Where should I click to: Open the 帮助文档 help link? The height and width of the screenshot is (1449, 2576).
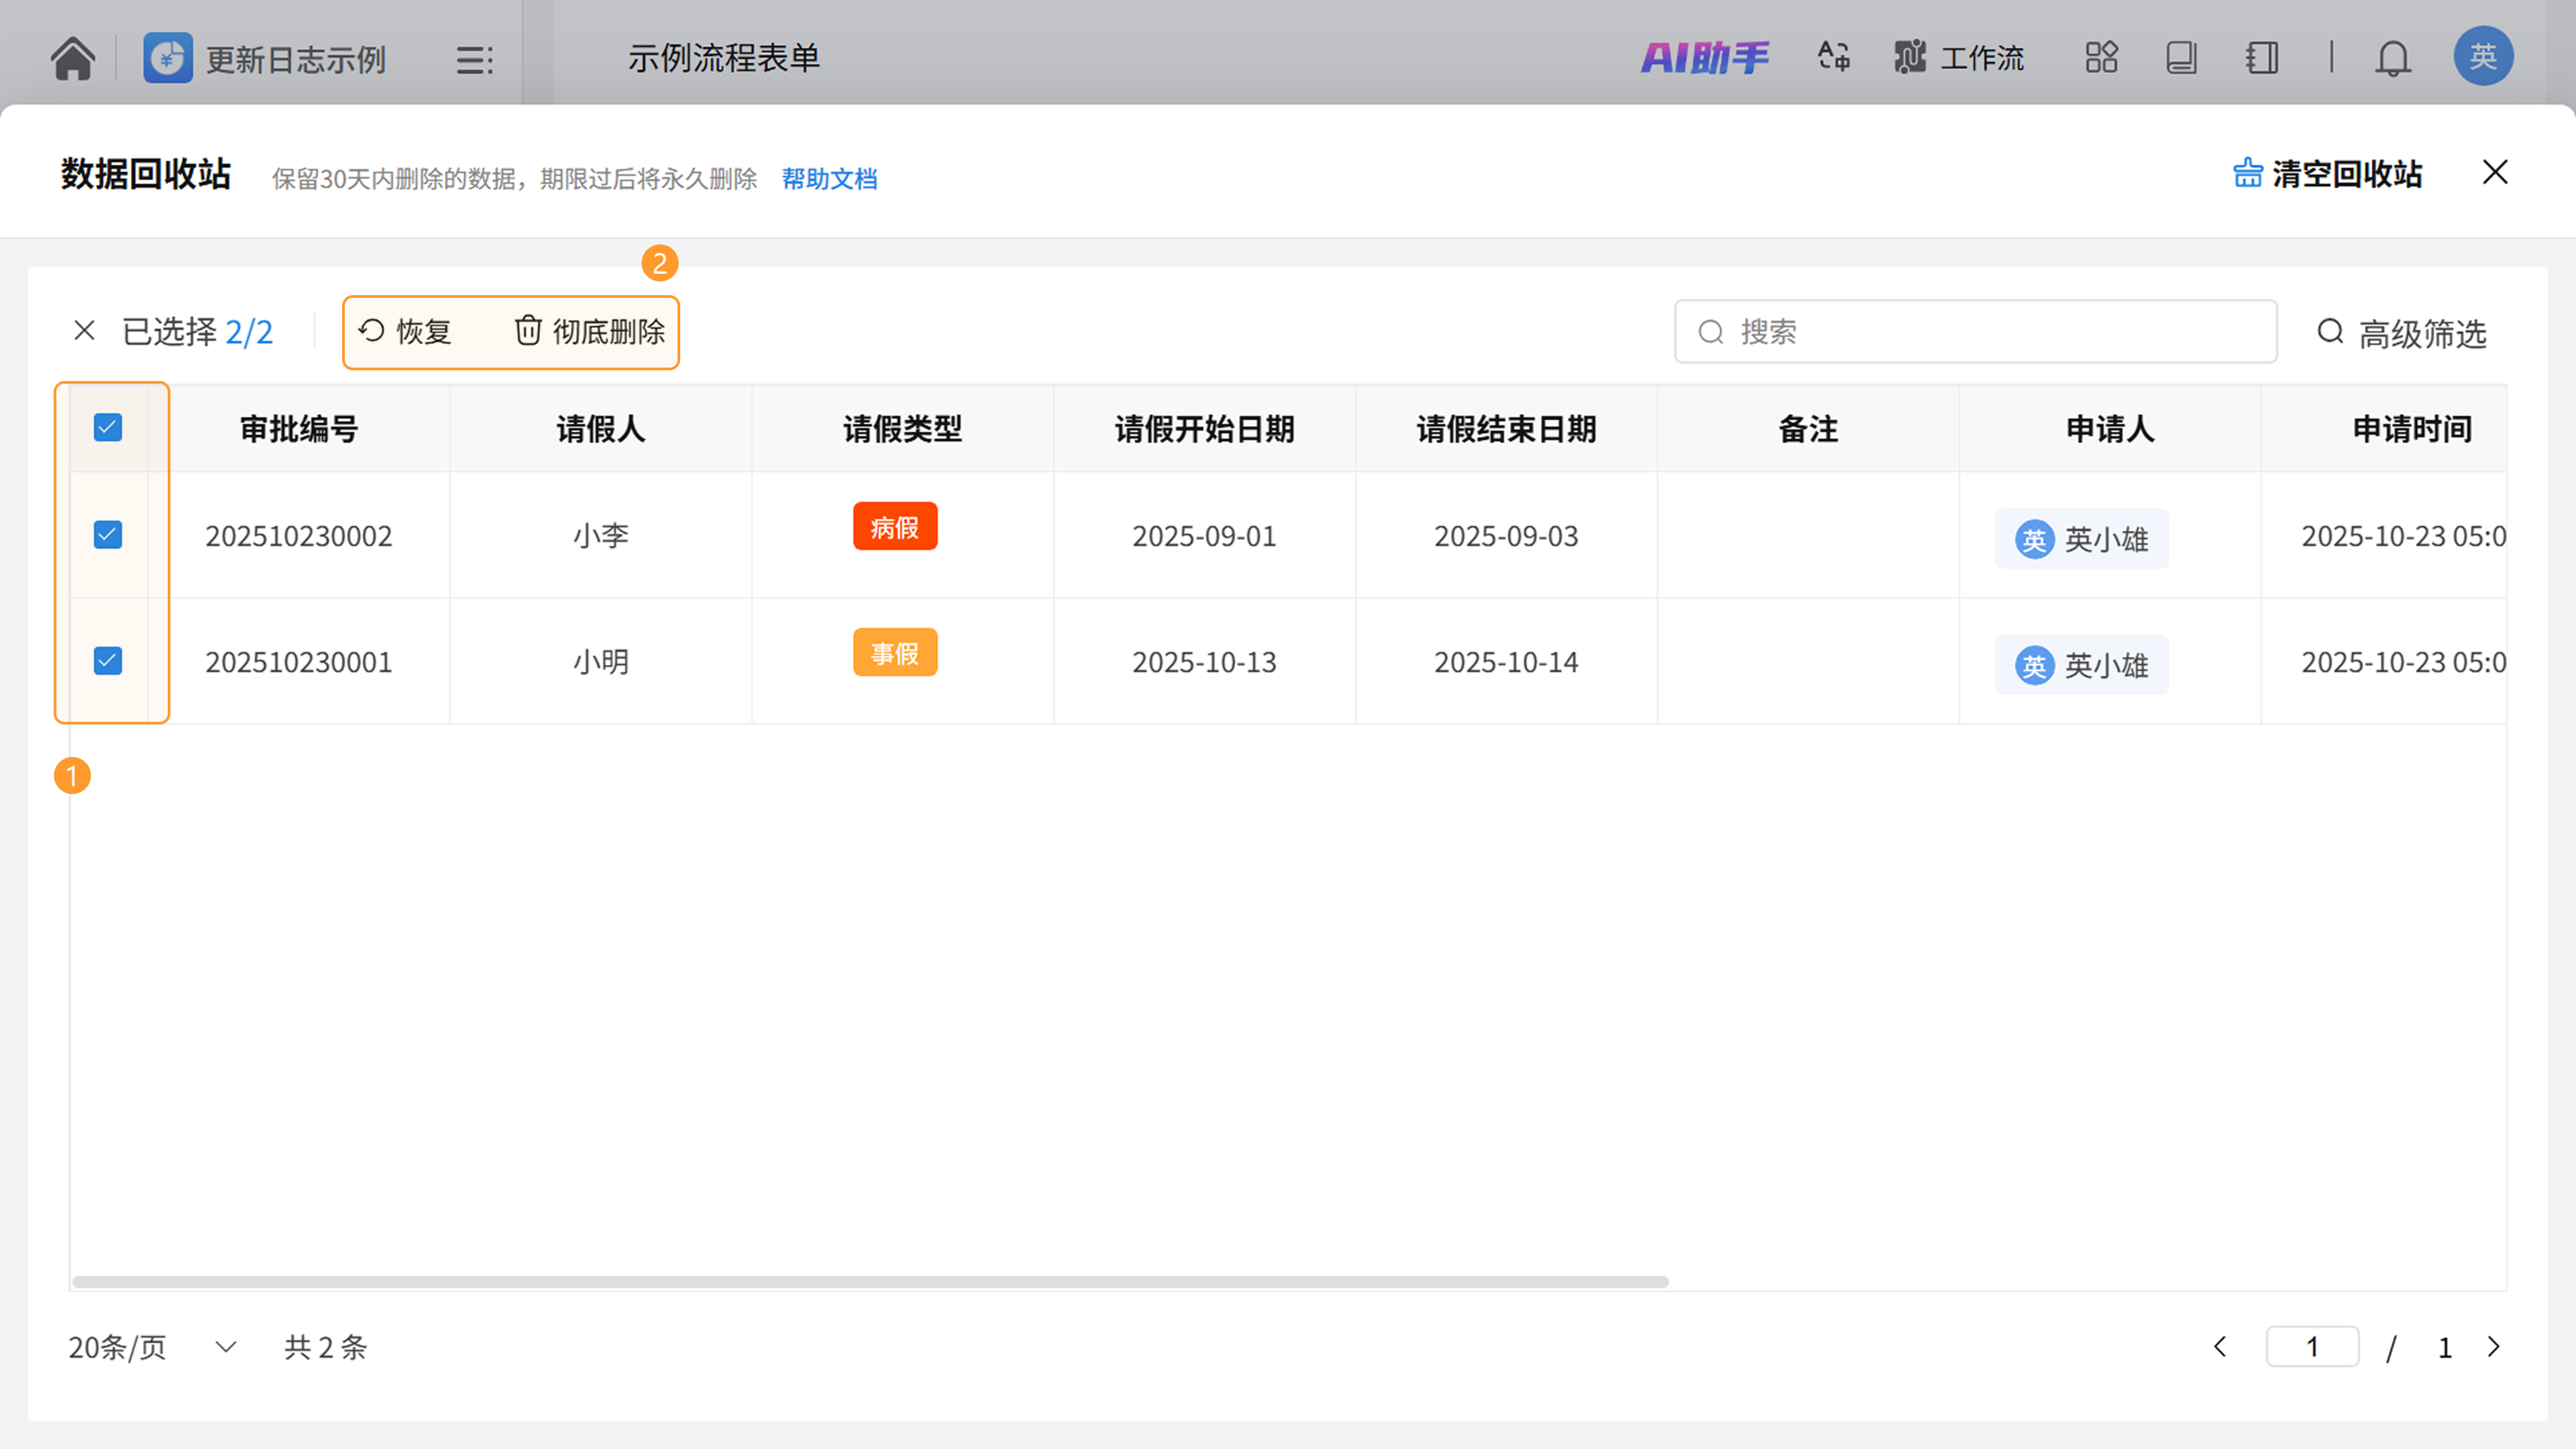pyautogui.click(x=829, y=179)
